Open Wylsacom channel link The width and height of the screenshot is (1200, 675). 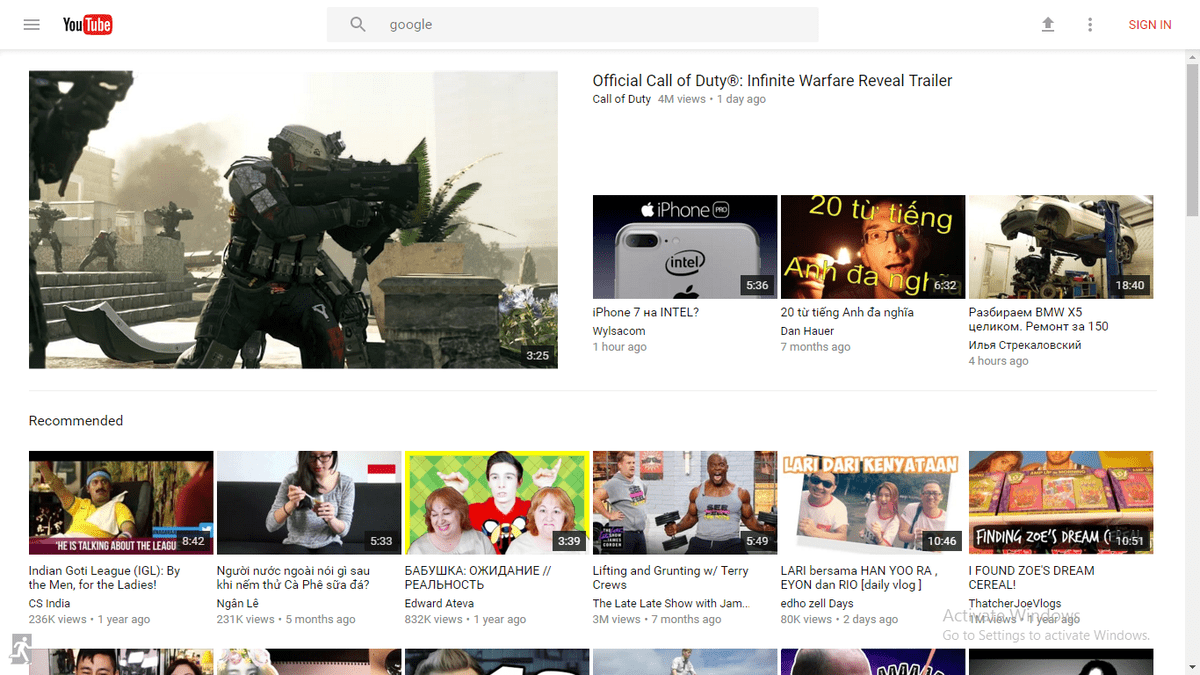[619, 331]
